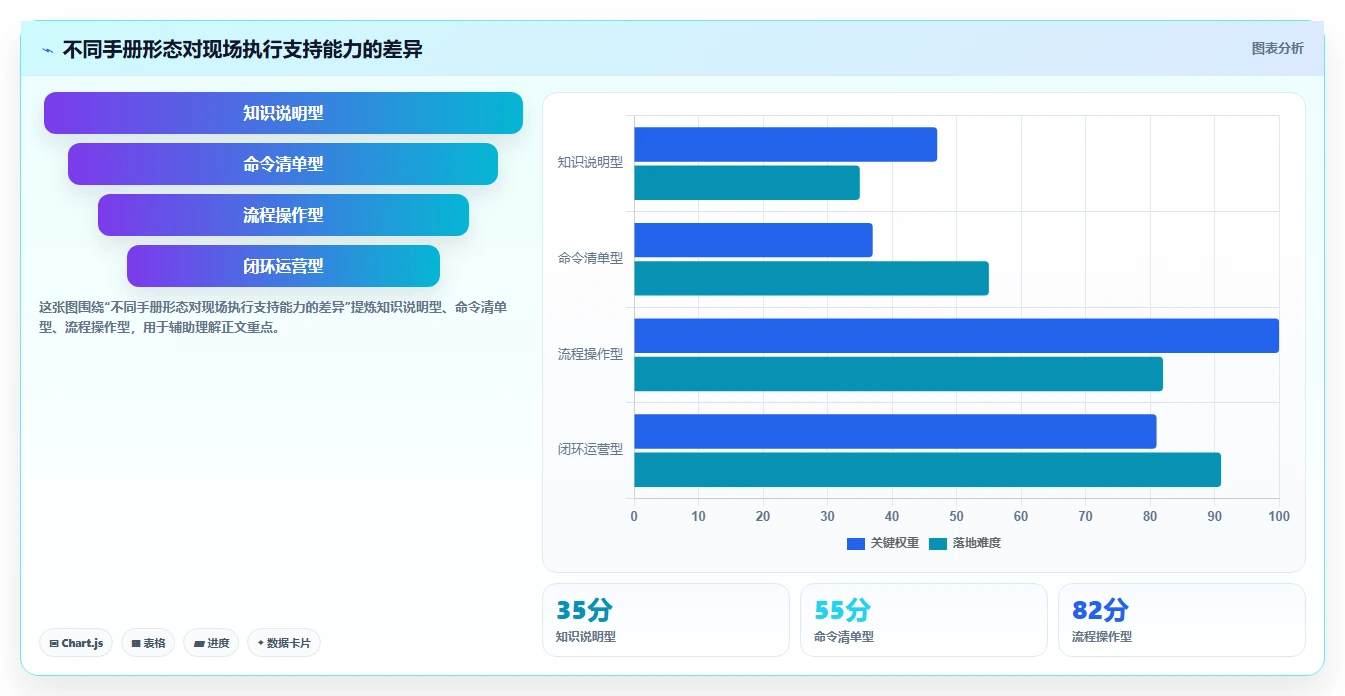The image size is (1345, 696).
Task: Open the 35分 知识说明型 data card
Action: [x=666, y=620]
